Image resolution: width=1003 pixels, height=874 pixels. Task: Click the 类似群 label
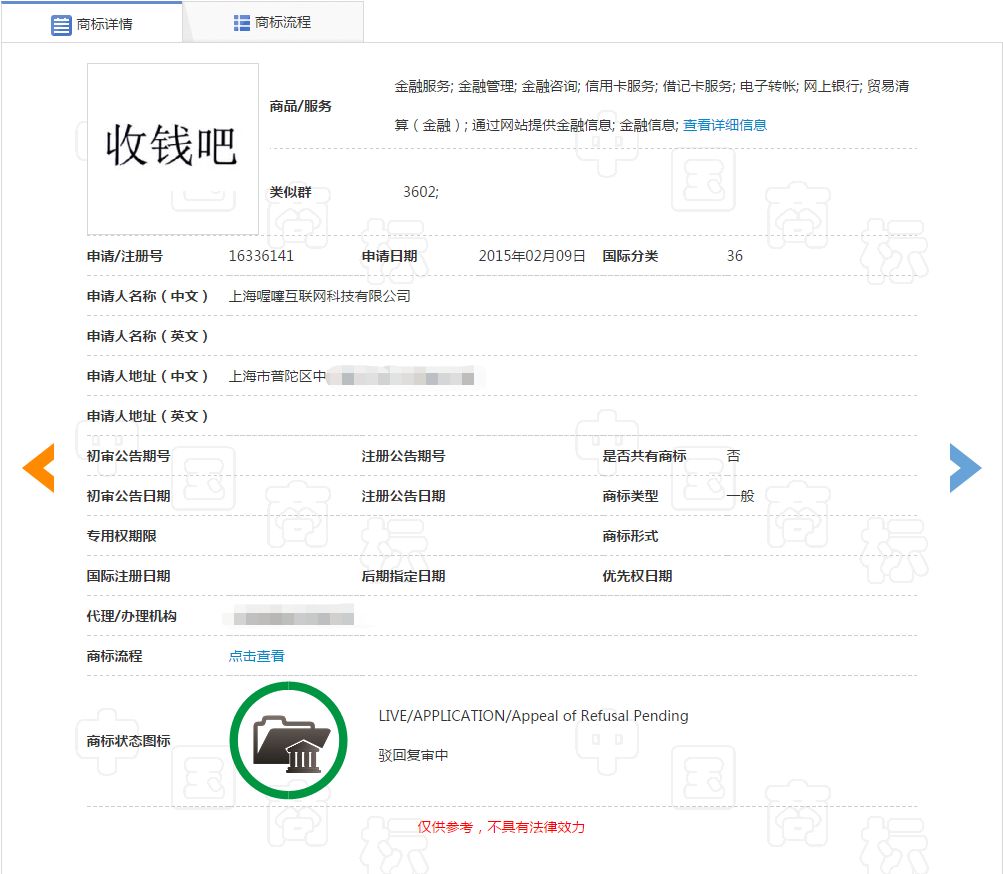[290, 192]
